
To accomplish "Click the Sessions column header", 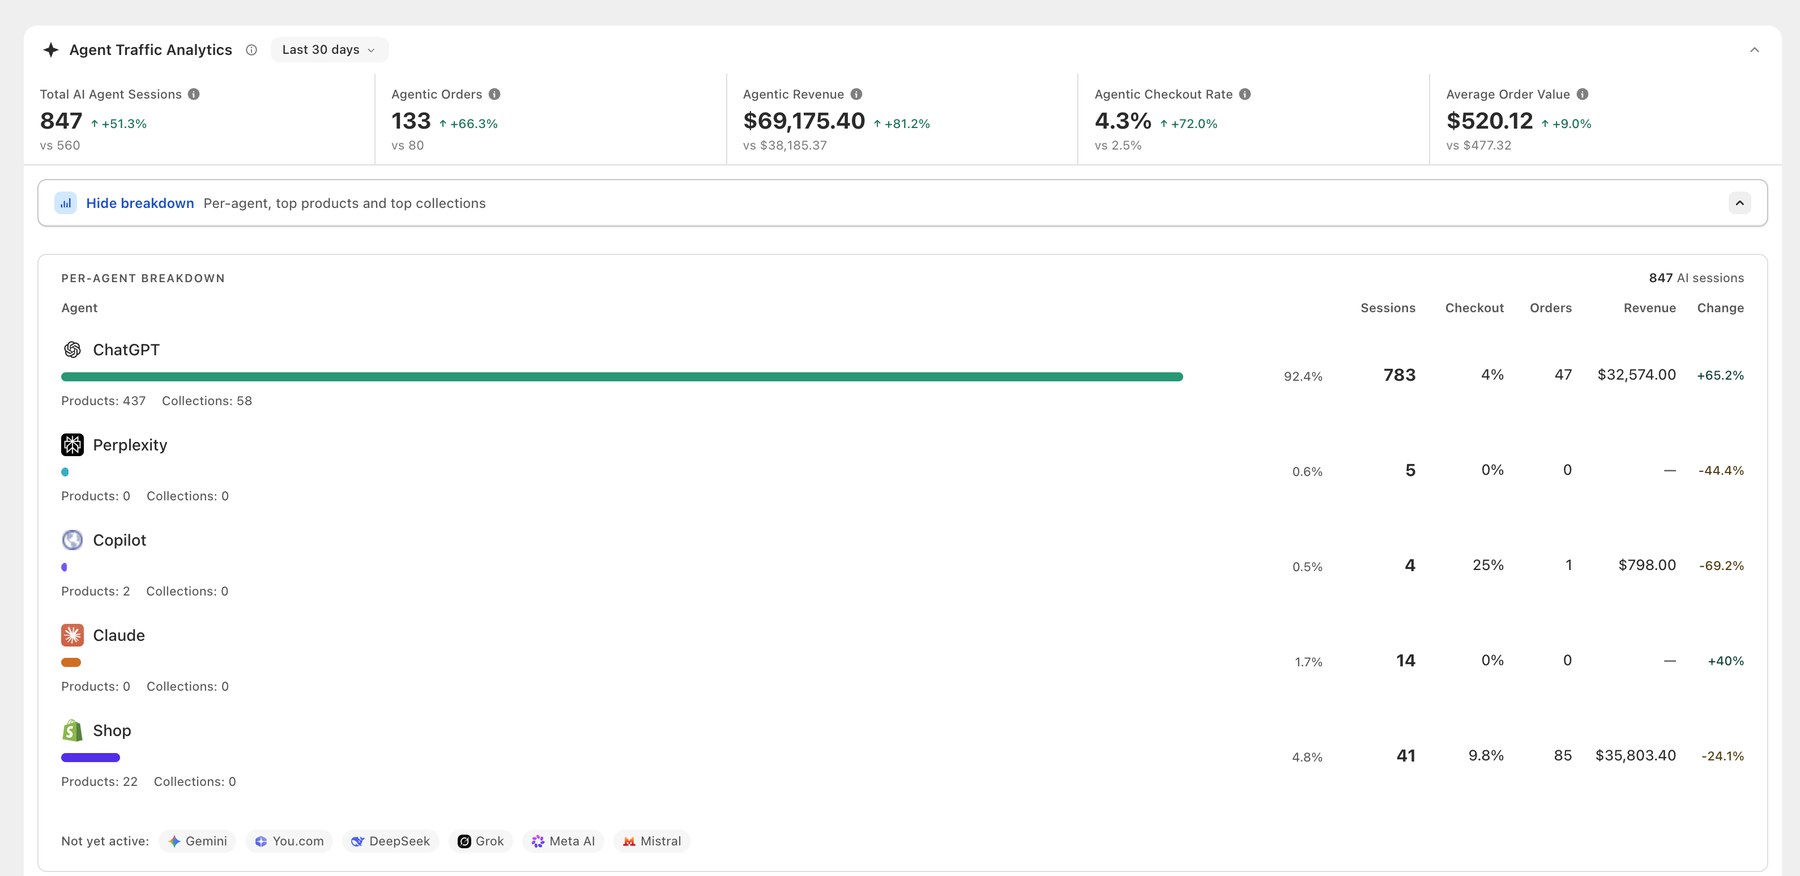I will tap(1388, 308).
